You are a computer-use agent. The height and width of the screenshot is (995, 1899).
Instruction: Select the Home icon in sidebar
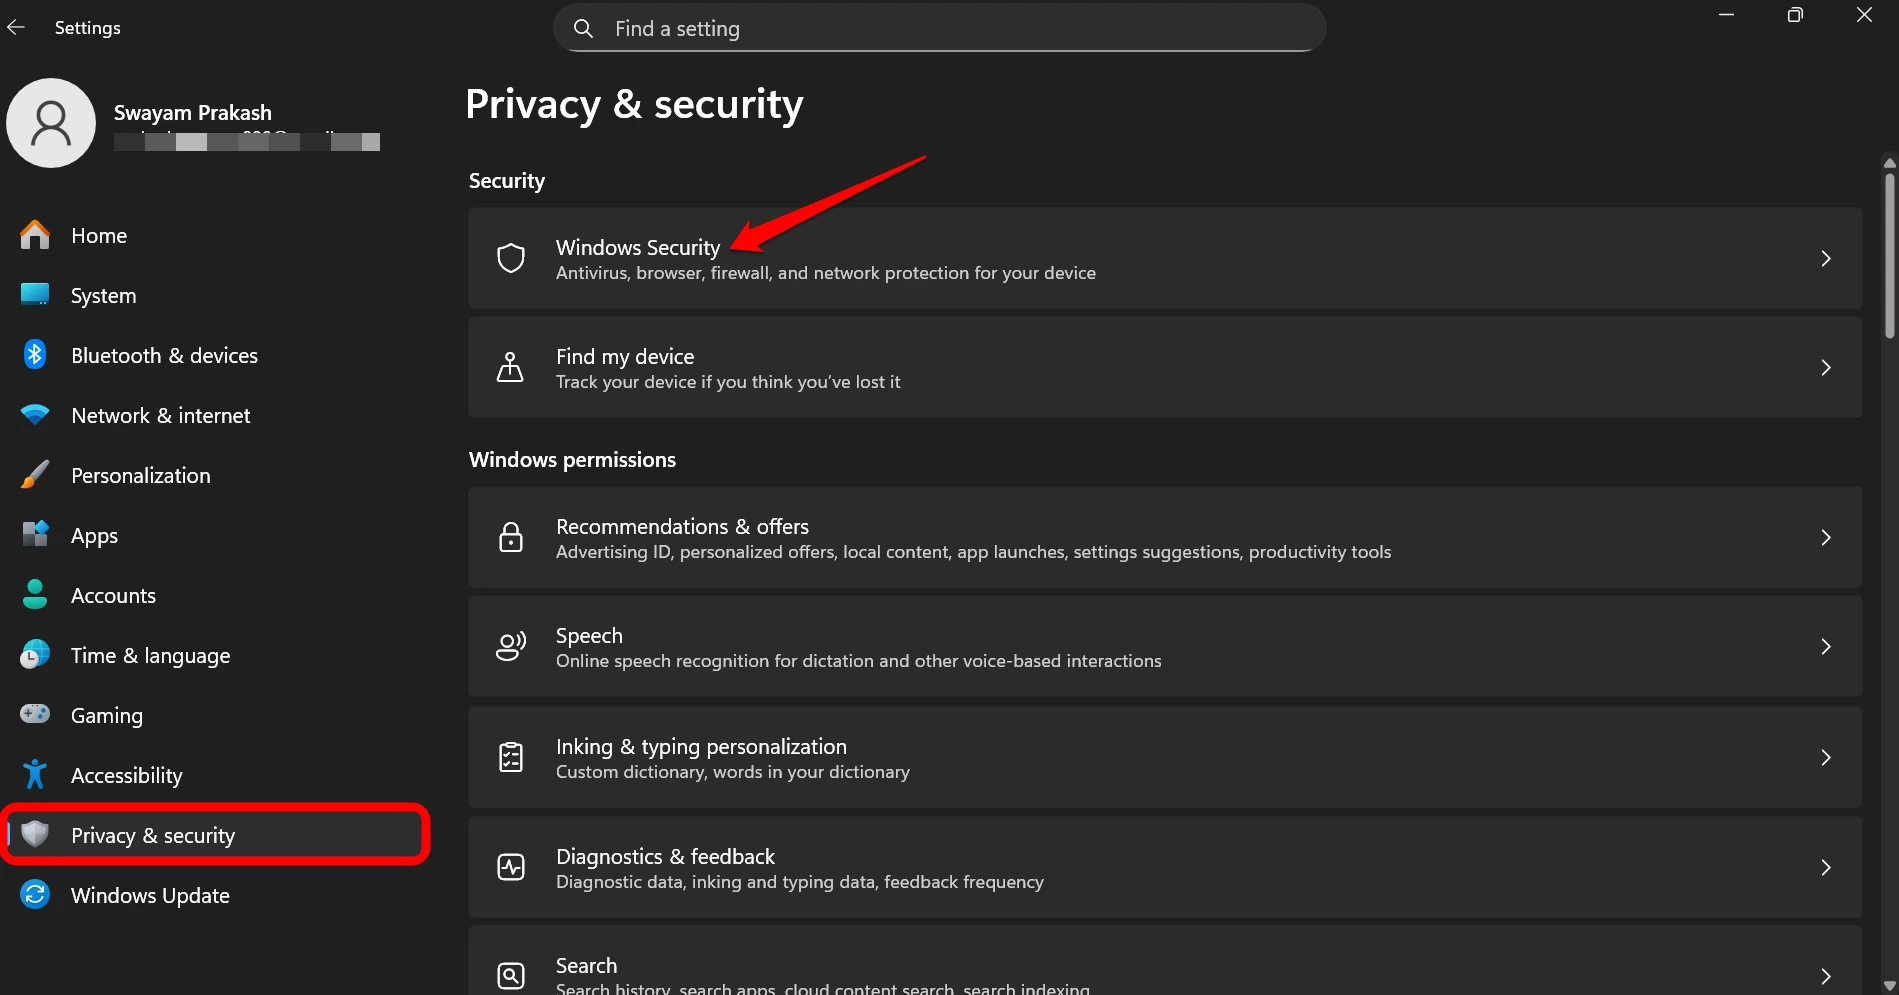pos(35,235)
